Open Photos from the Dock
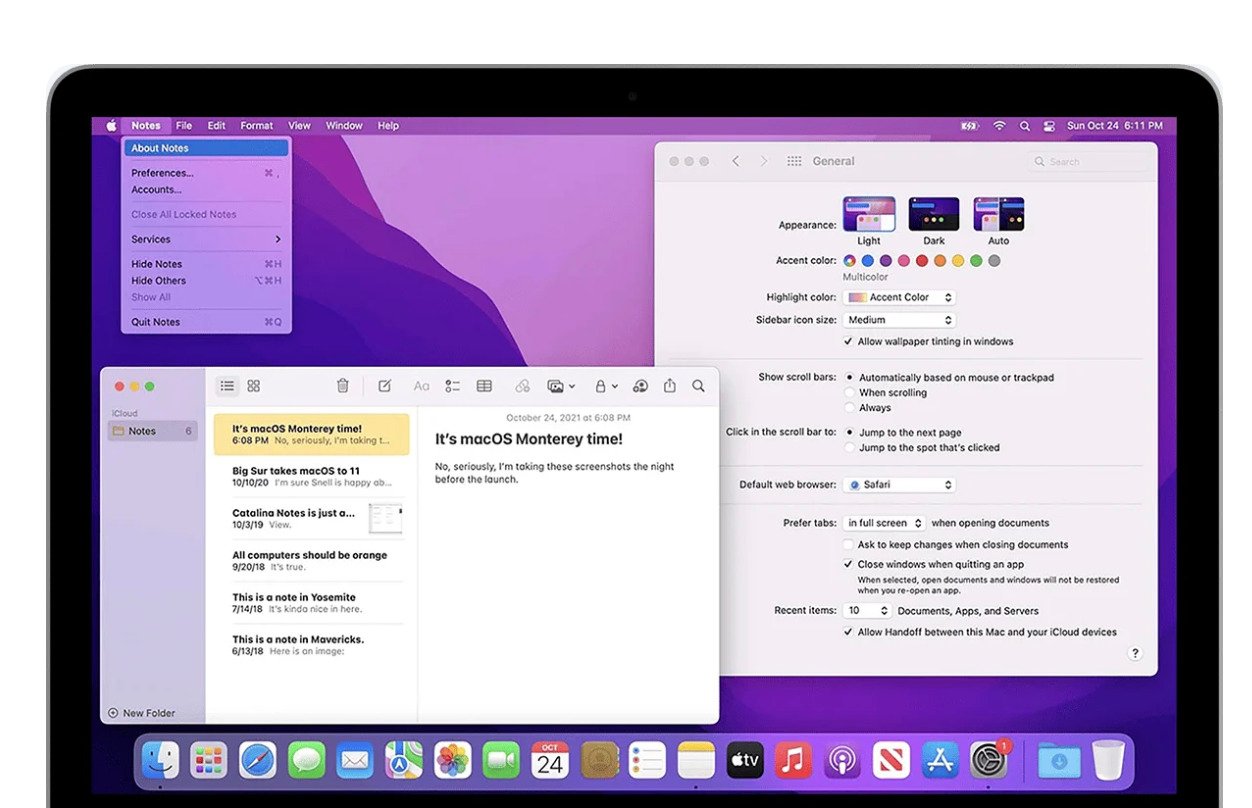 coord(453,760)
